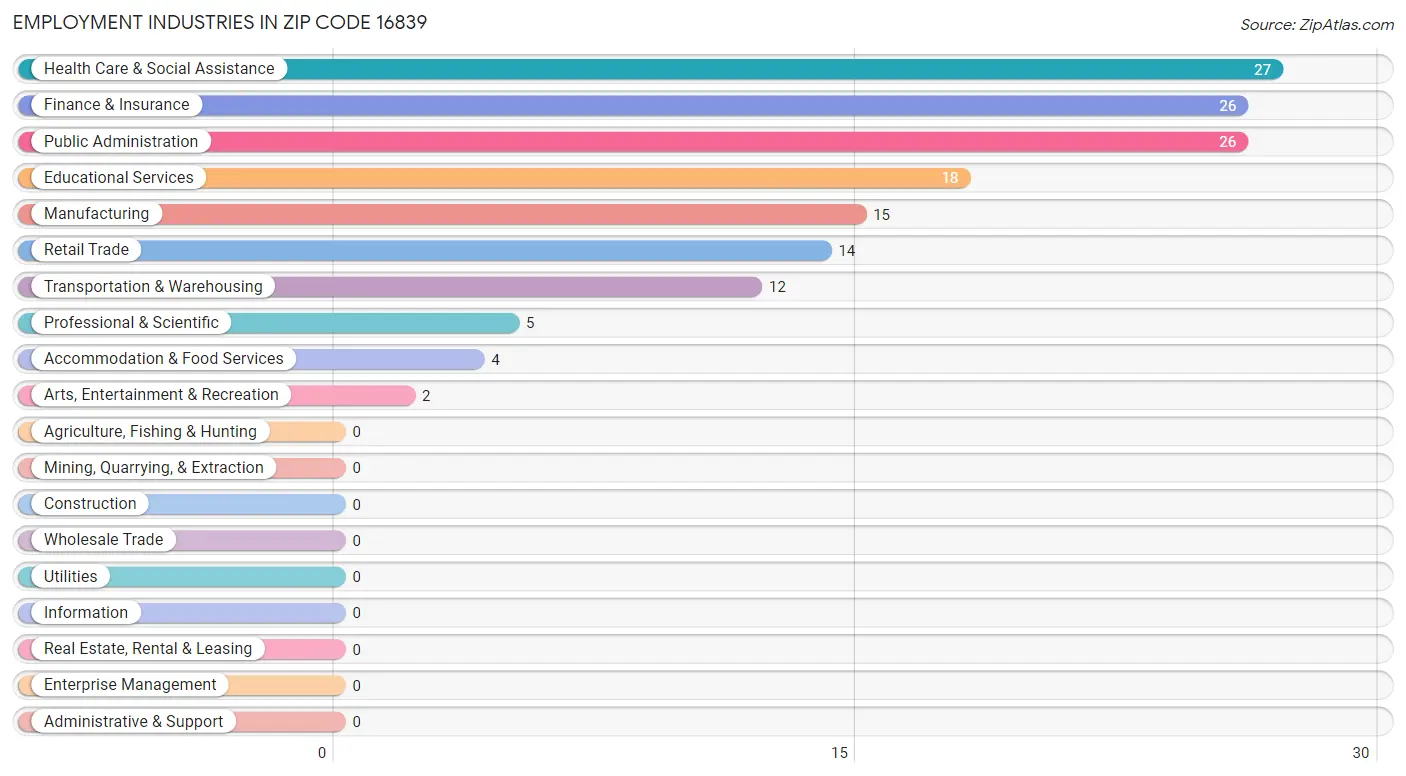Click the chart title Employment Industries in Zip Code 16839

[x=220, y=22]
